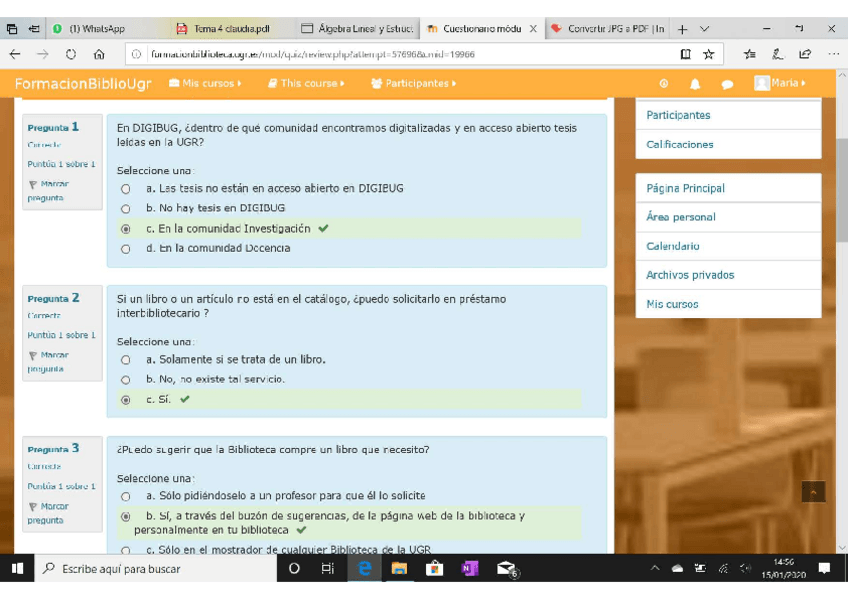Screen dimensions: 848x599
Task: Refresh the page in the browser
Action: [x=71, y=55]
